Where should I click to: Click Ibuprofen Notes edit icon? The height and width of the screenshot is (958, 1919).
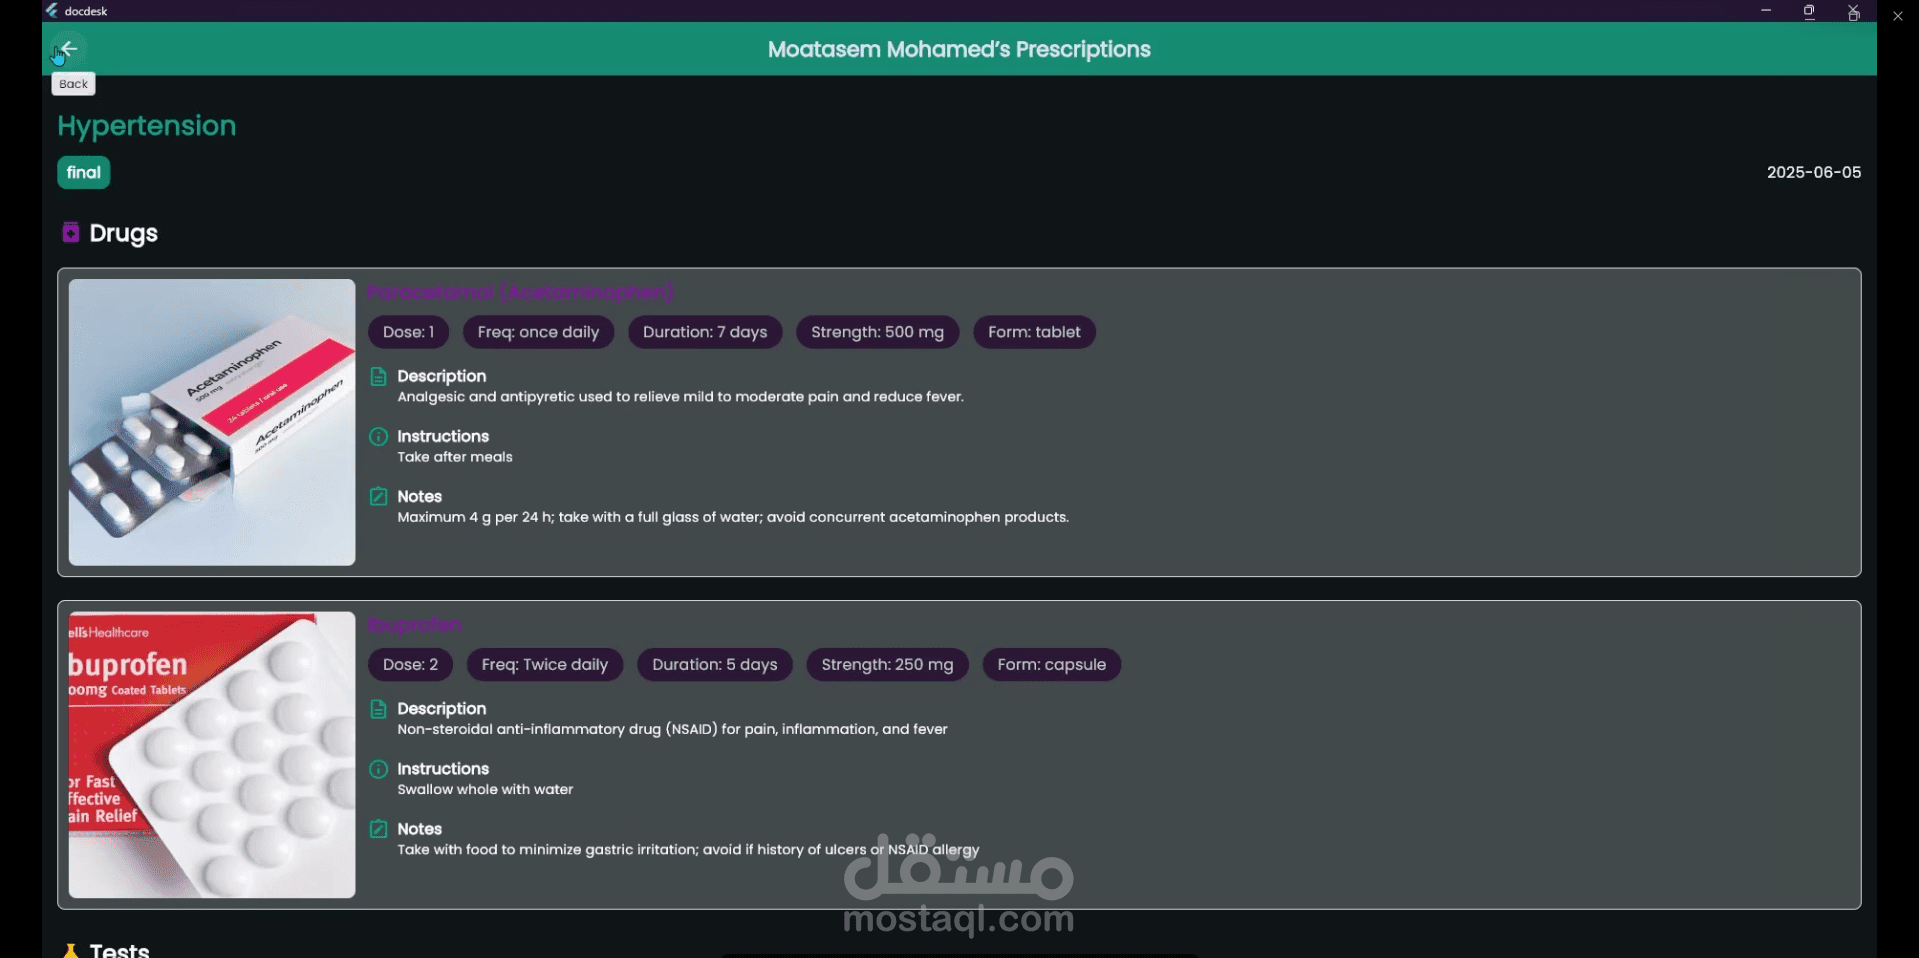[378, 829]
